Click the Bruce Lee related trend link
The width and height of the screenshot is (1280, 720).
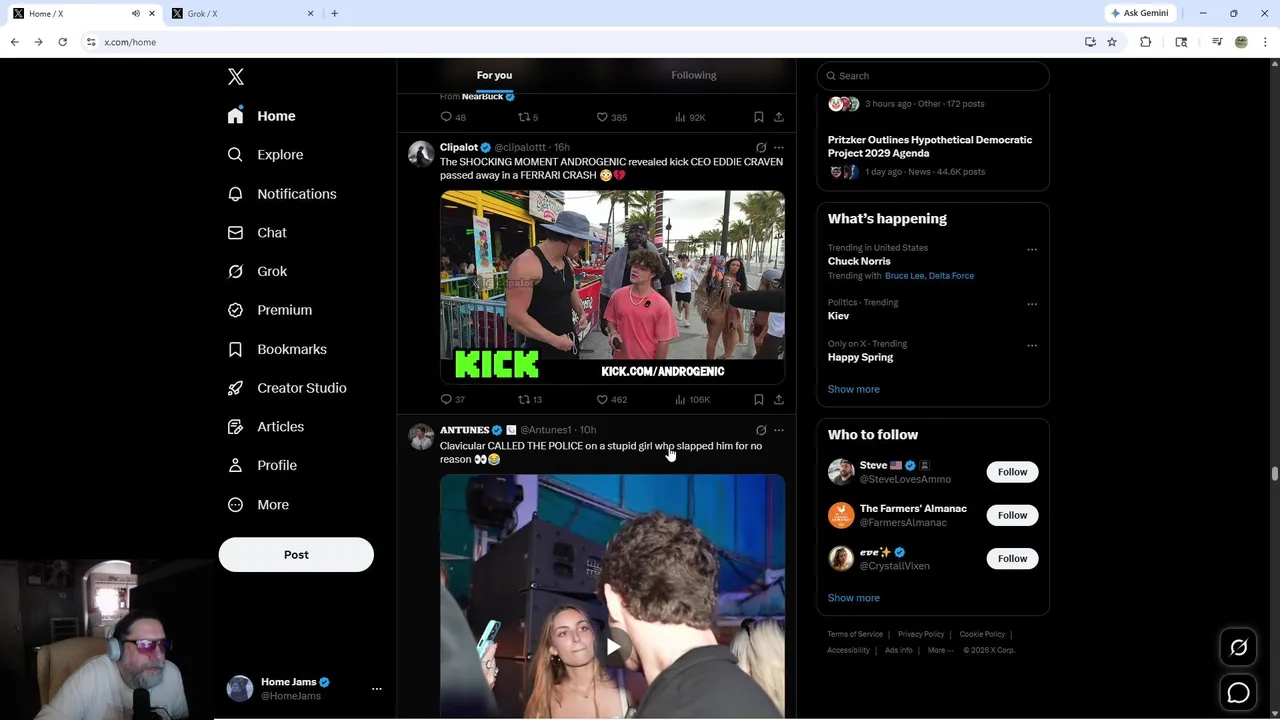click(x=905, y=276)
